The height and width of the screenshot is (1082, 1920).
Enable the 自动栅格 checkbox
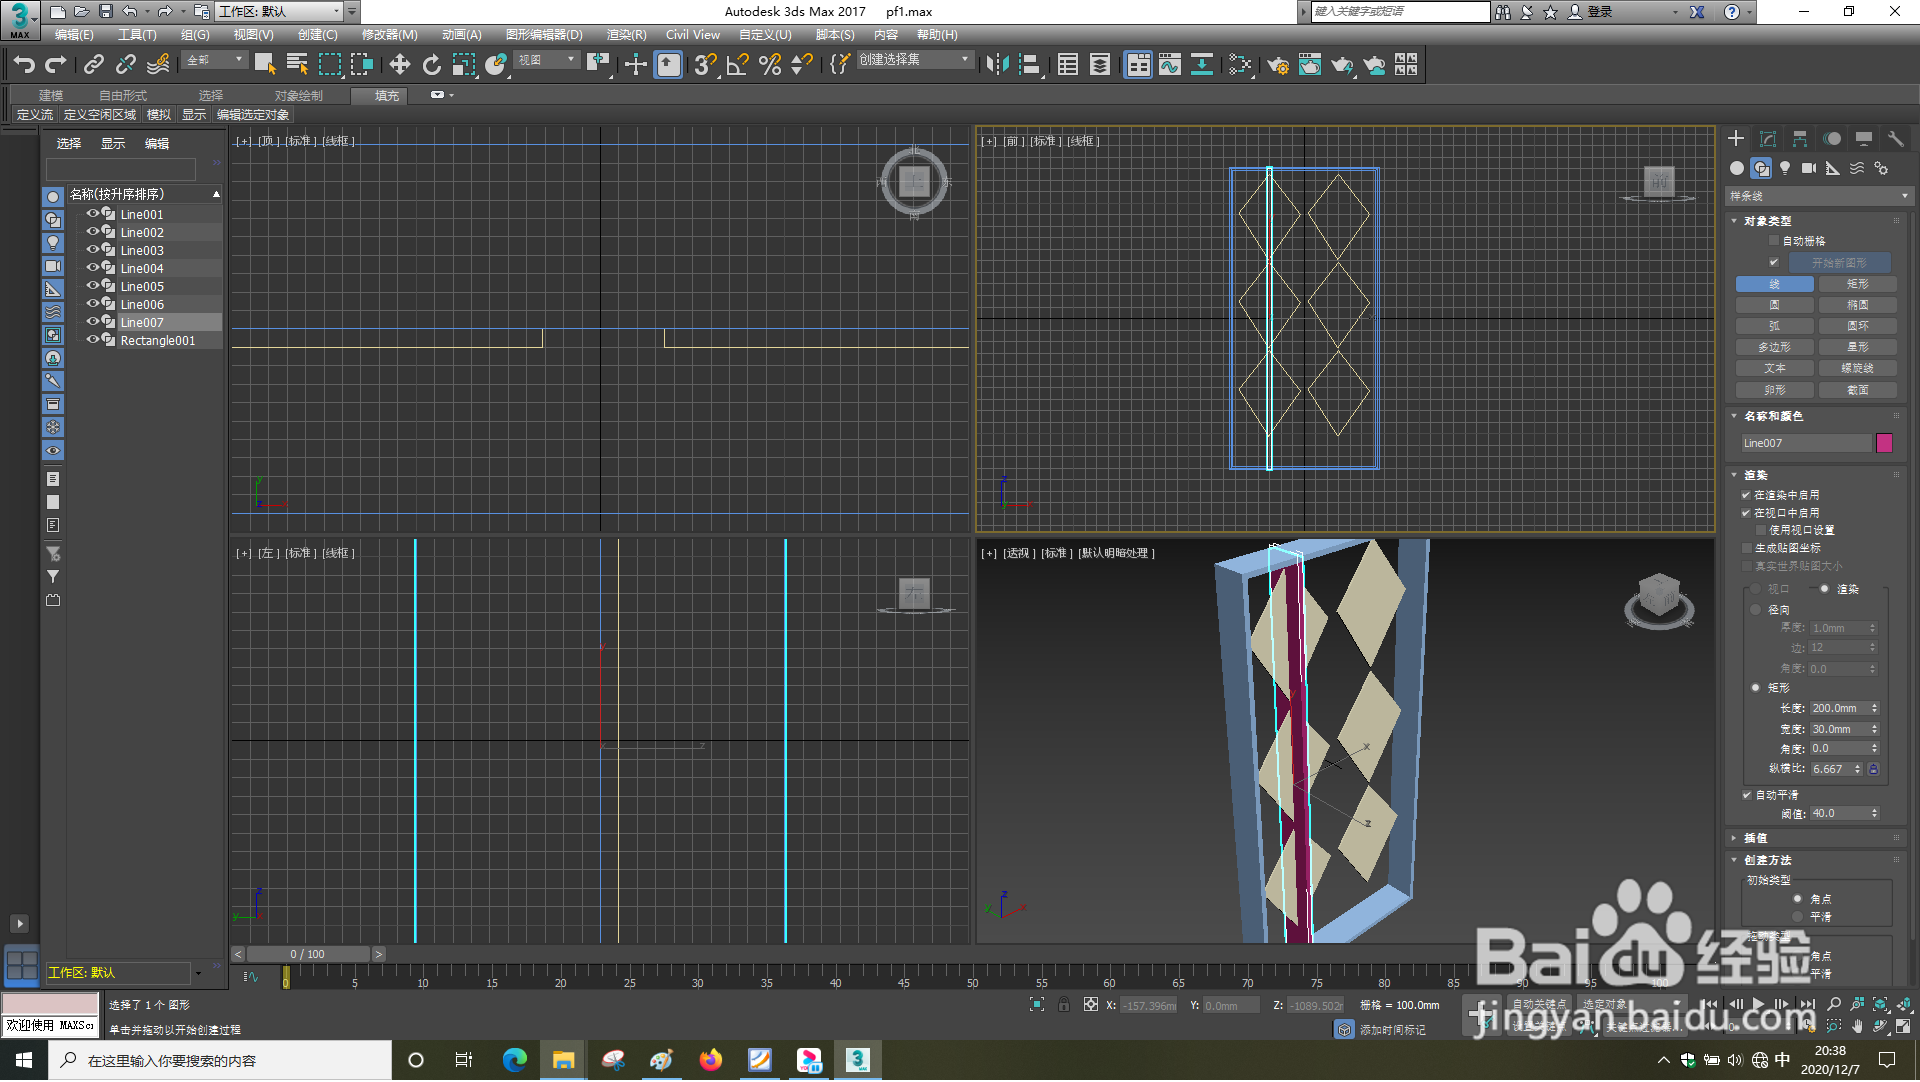coord(1774,241)
